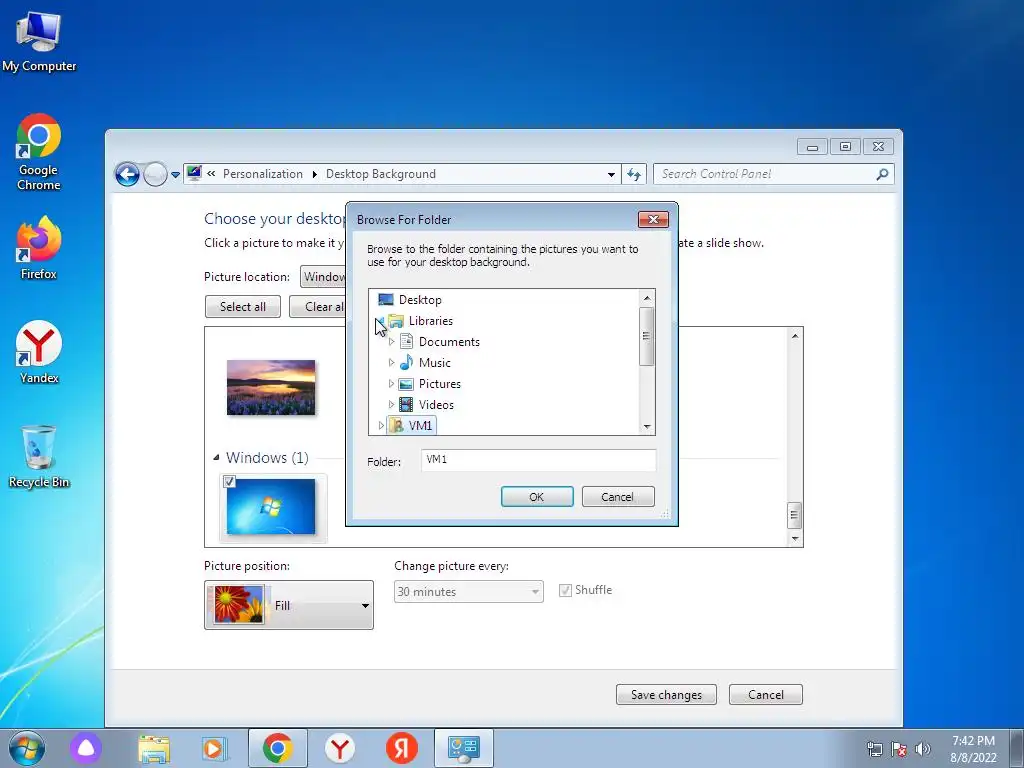Click folder tree scrollbar up arrow
Viewport: 1024px width, 768px height.
click(647, 298)
